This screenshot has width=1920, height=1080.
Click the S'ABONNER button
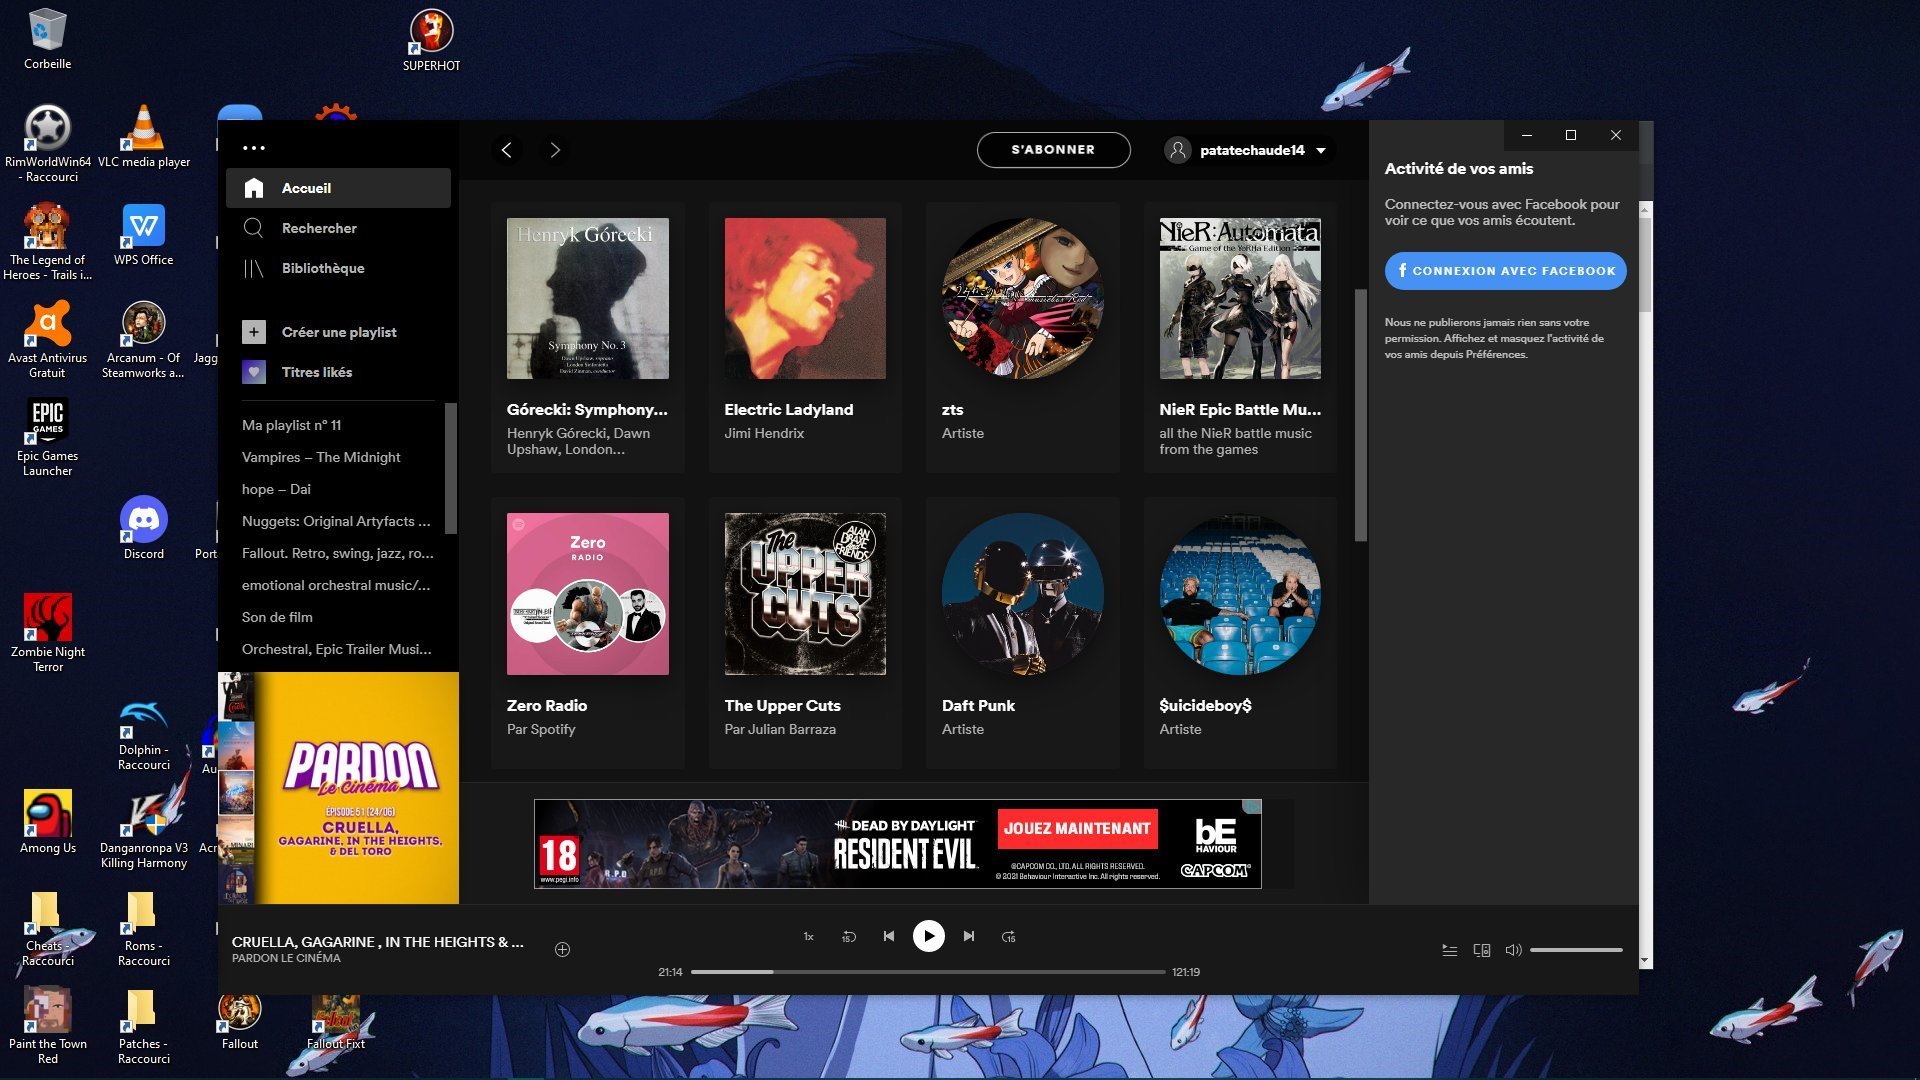(x=1053, y=150)
